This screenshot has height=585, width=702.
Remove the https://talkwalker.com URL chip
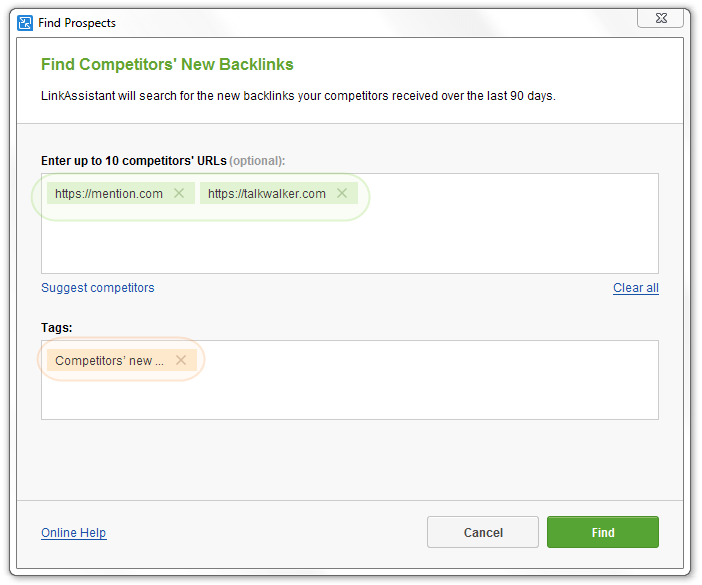coord(342,193)
